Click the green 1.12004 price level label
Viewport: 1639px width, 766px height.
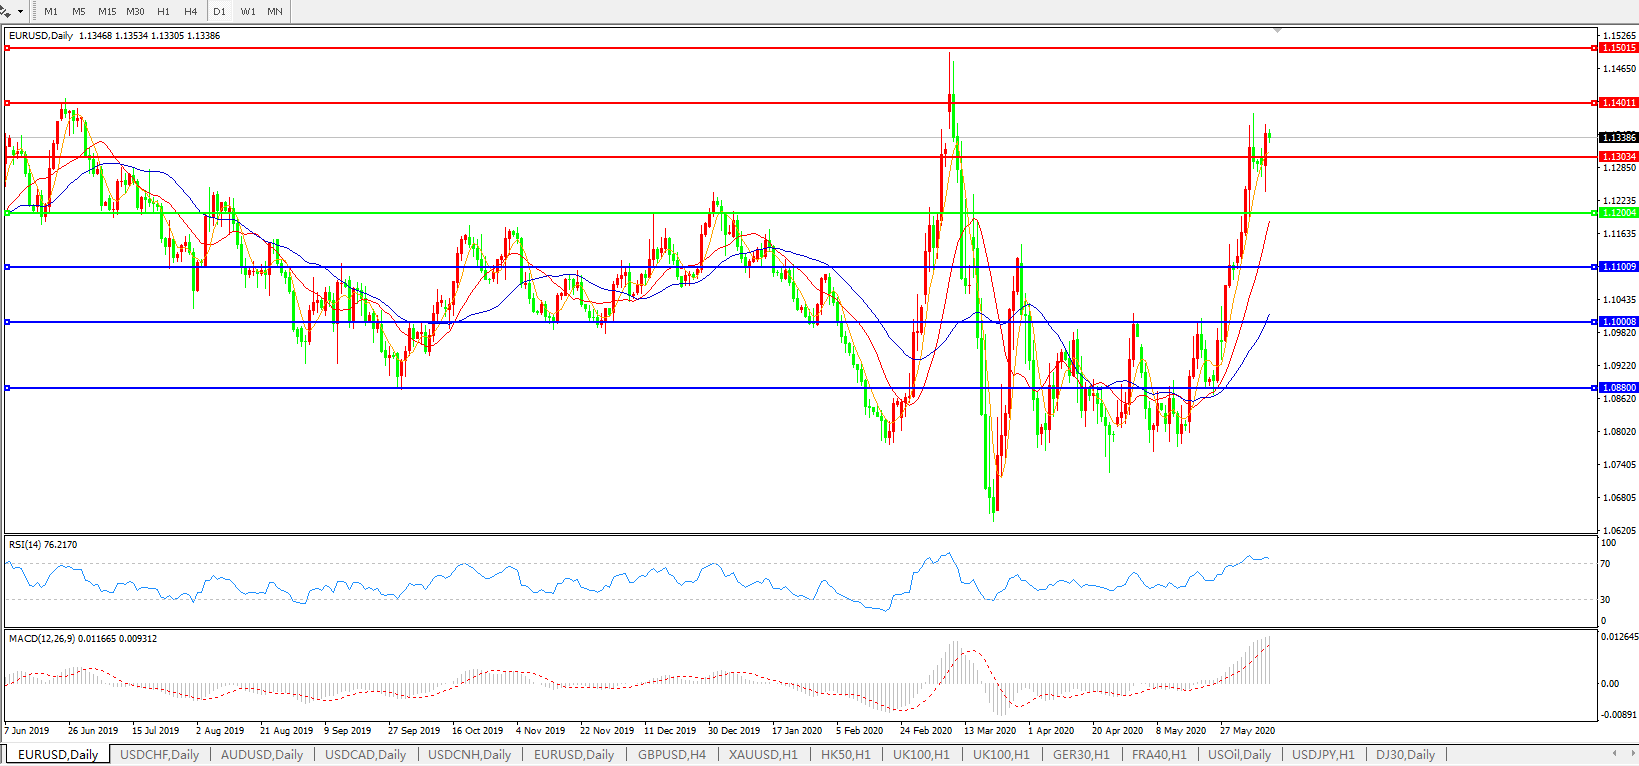(1619, 213)
